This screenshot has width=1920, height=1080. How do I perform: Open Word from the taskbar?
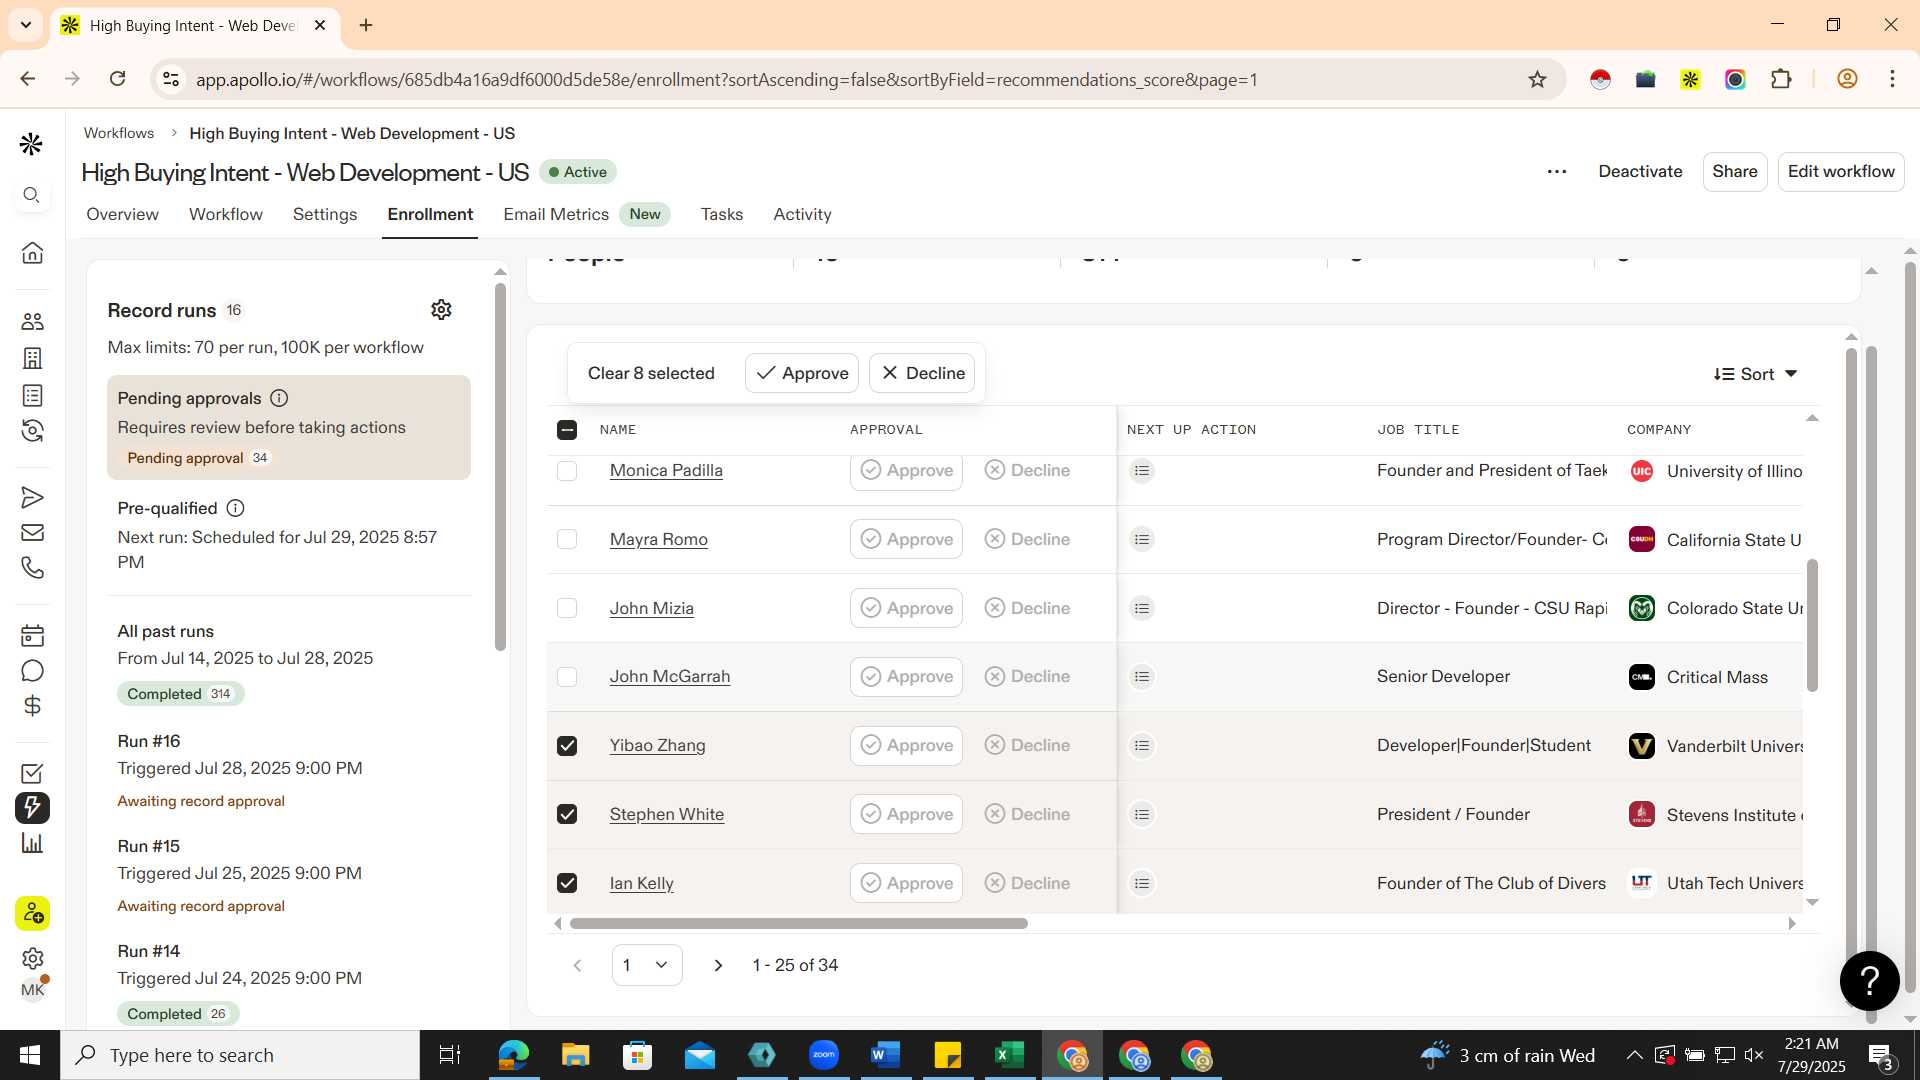(885, 1055)
